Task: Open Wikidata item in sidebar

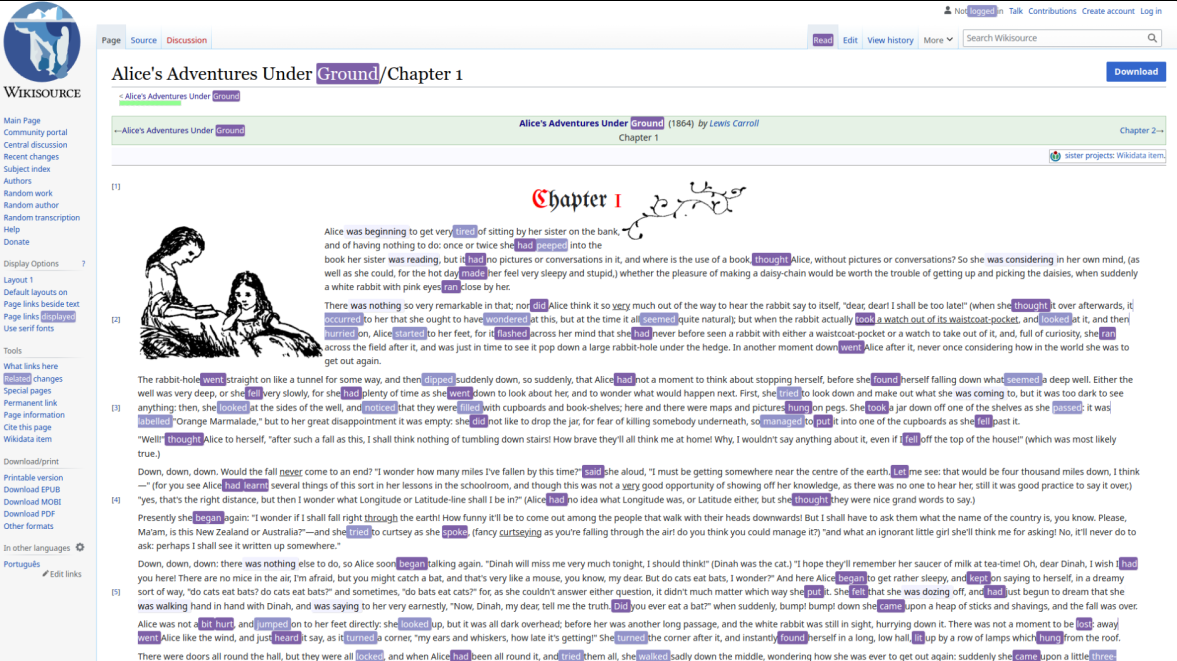Action: (28, 439)
